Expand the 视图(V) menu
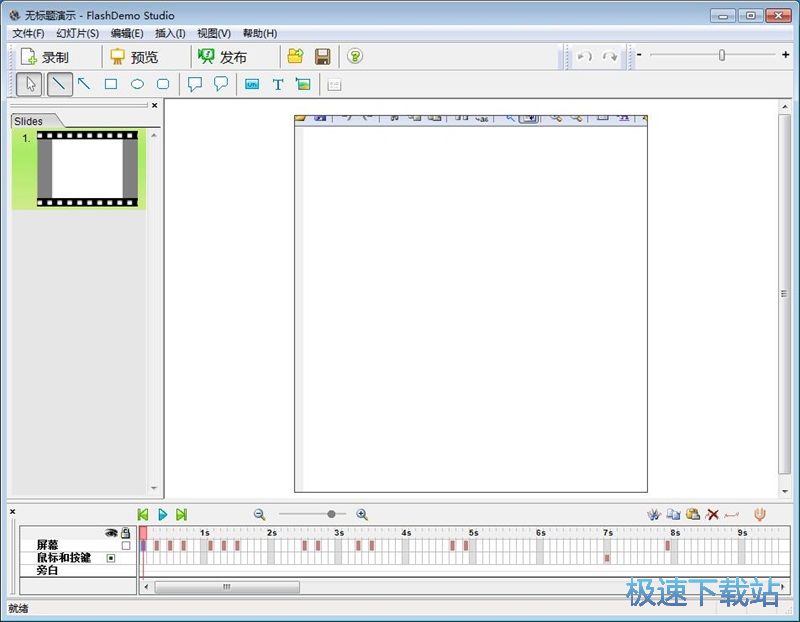The image size is (800, 622). click(214, 33)
